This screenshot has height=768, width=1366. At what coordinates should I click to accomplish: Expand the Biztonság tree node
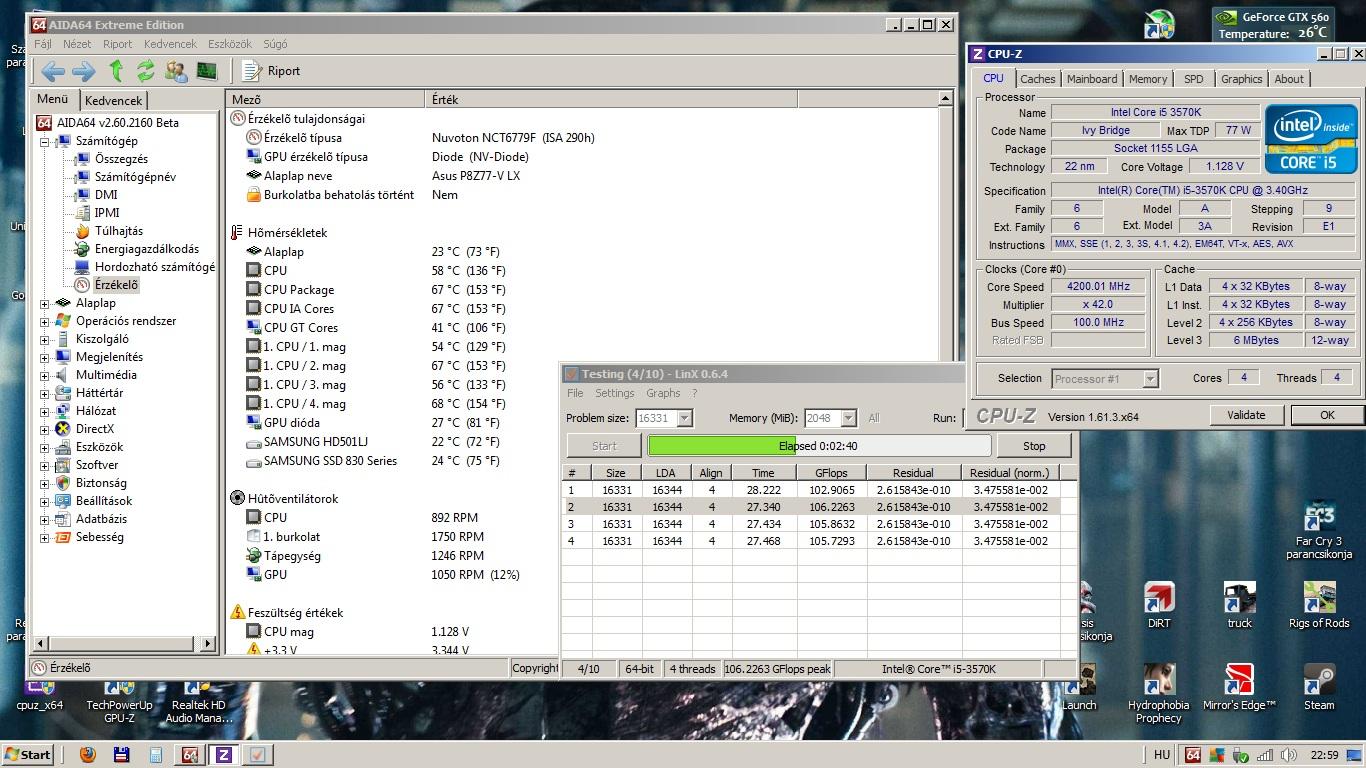[45, 484]
